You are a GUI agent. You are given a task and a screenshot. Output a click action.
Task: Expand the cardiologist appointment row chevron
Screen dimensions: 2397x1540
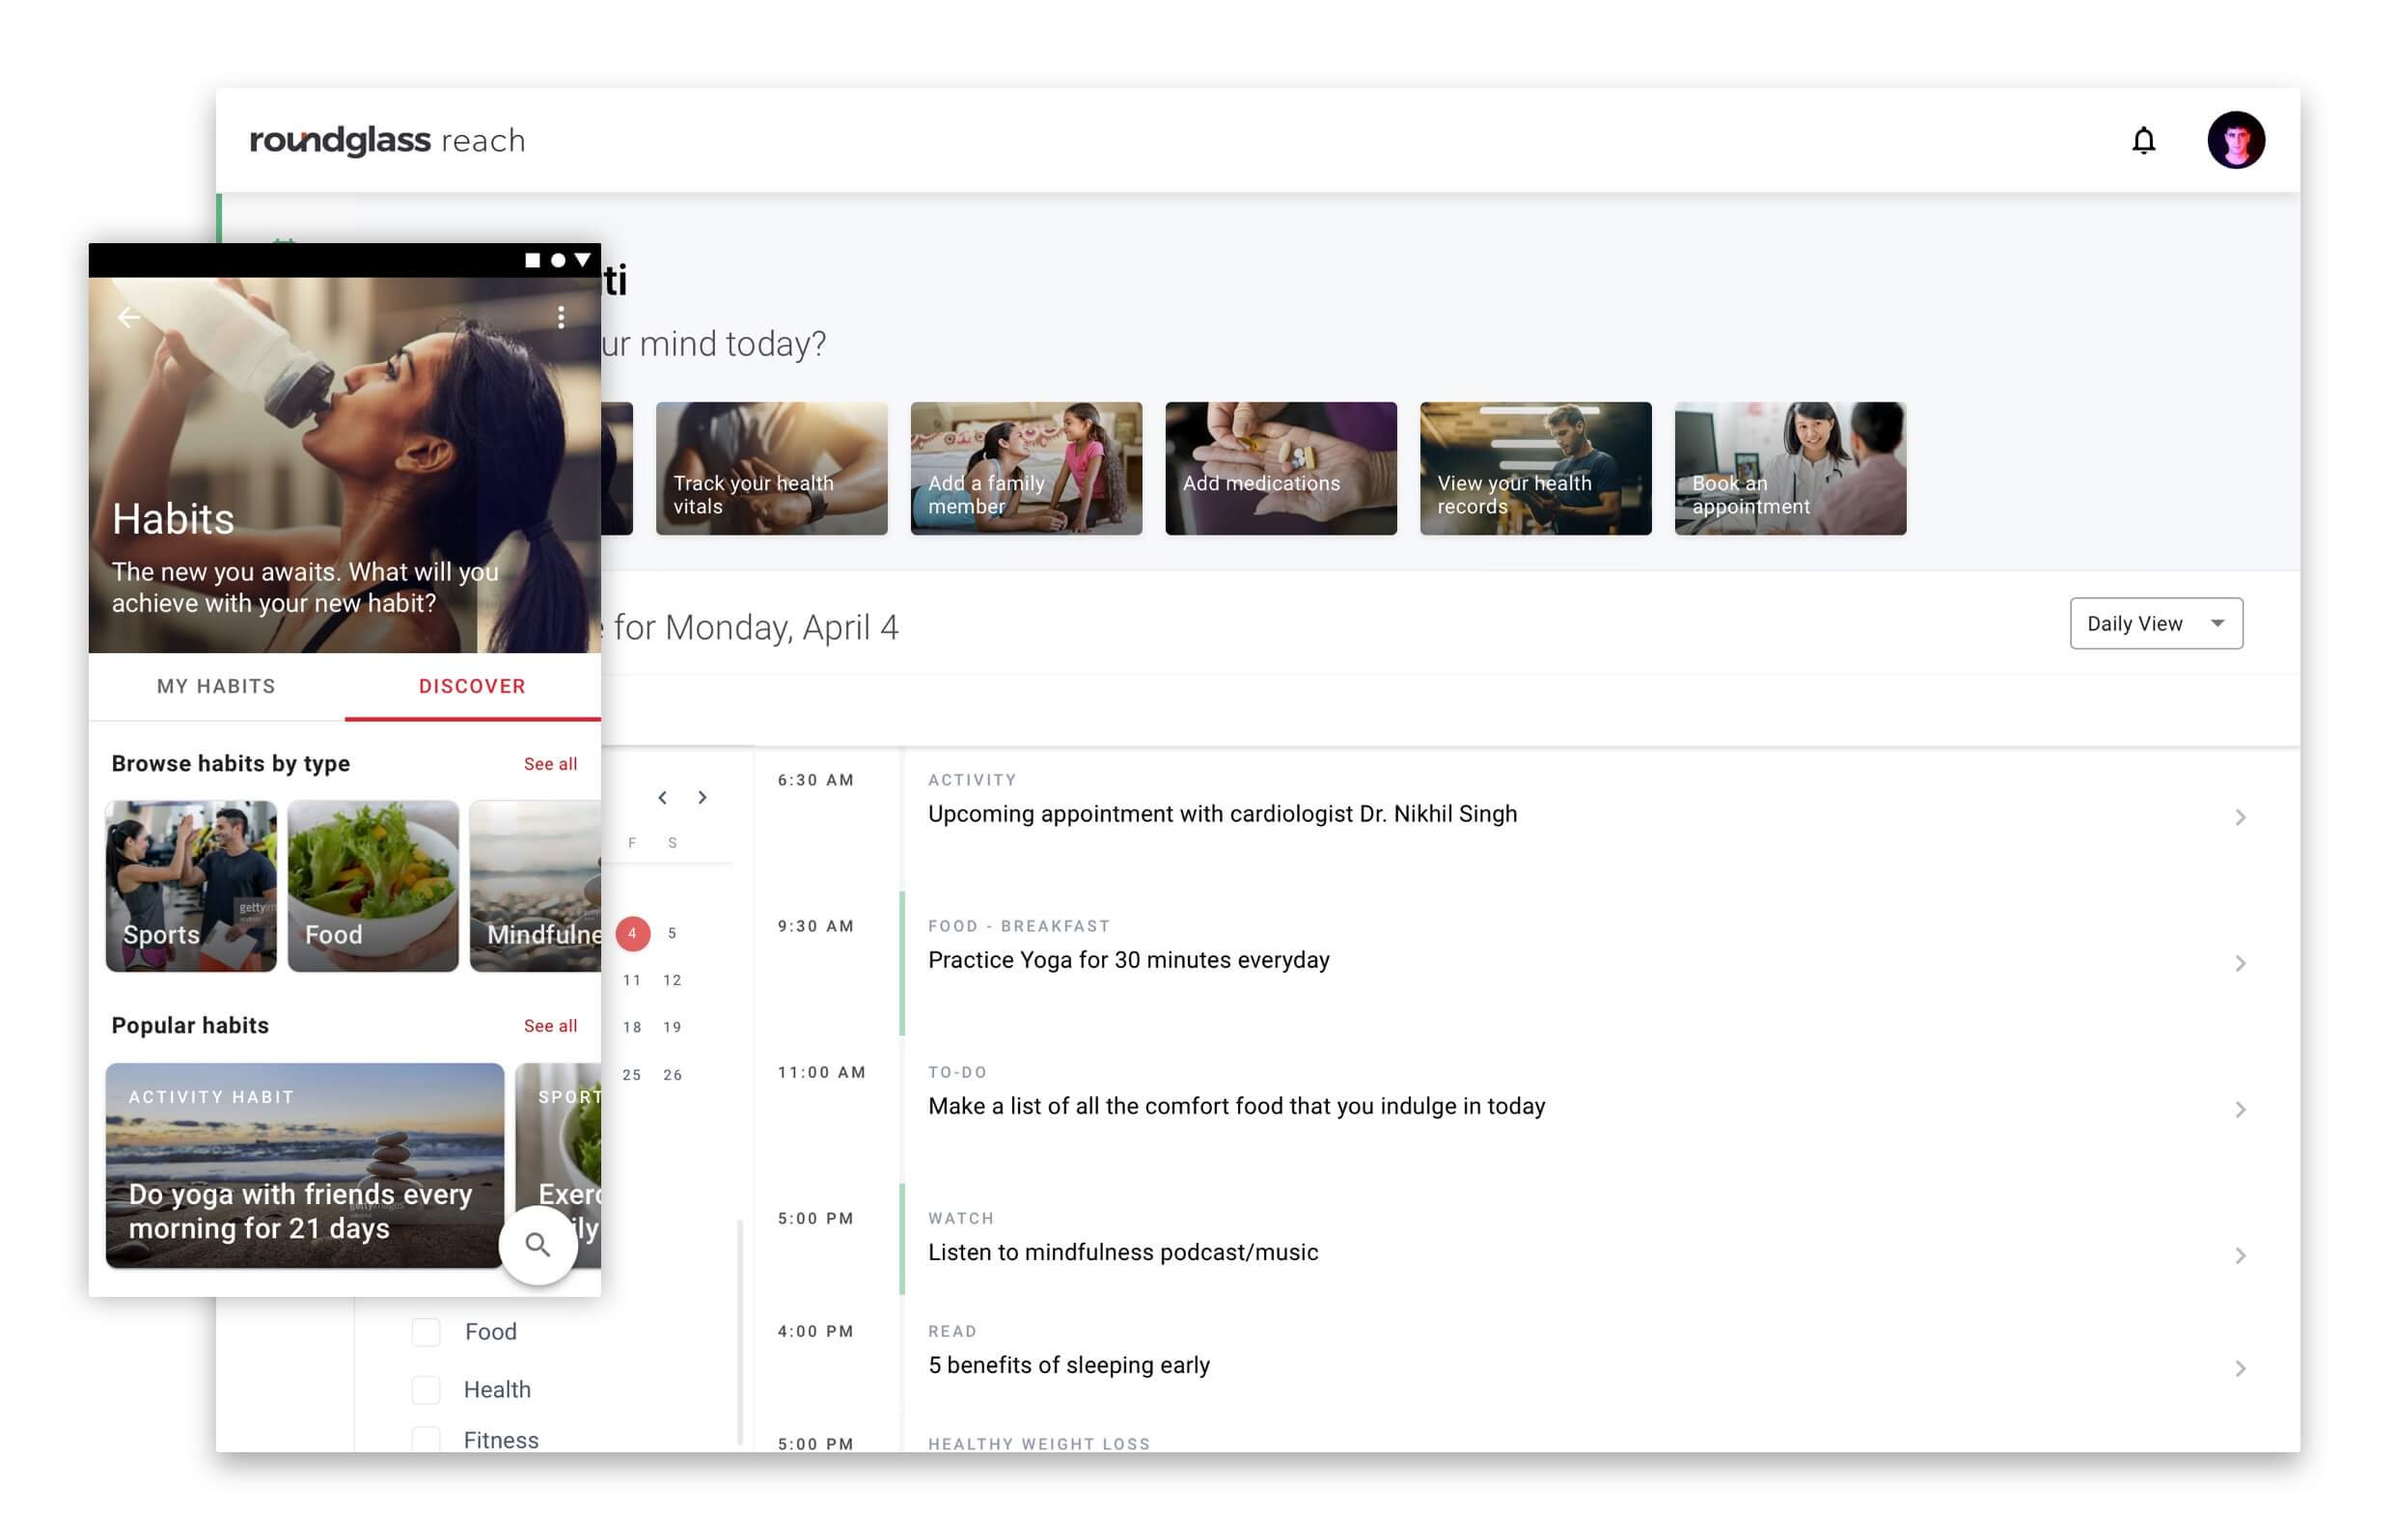pos(2239,817)
